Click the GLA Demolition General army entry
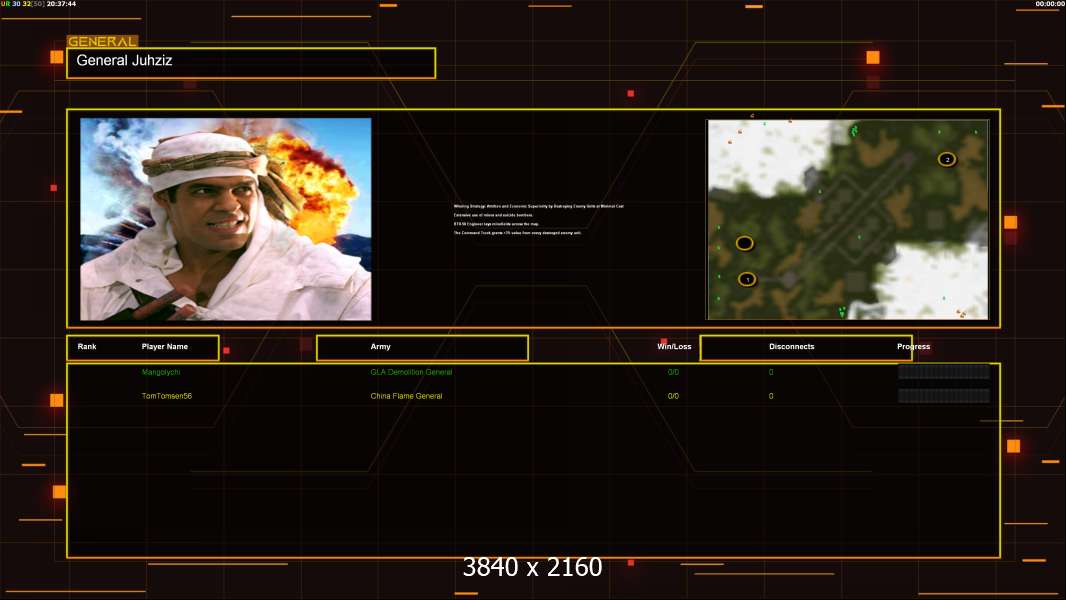This screenshot has height=600, width=1066. 411,372
